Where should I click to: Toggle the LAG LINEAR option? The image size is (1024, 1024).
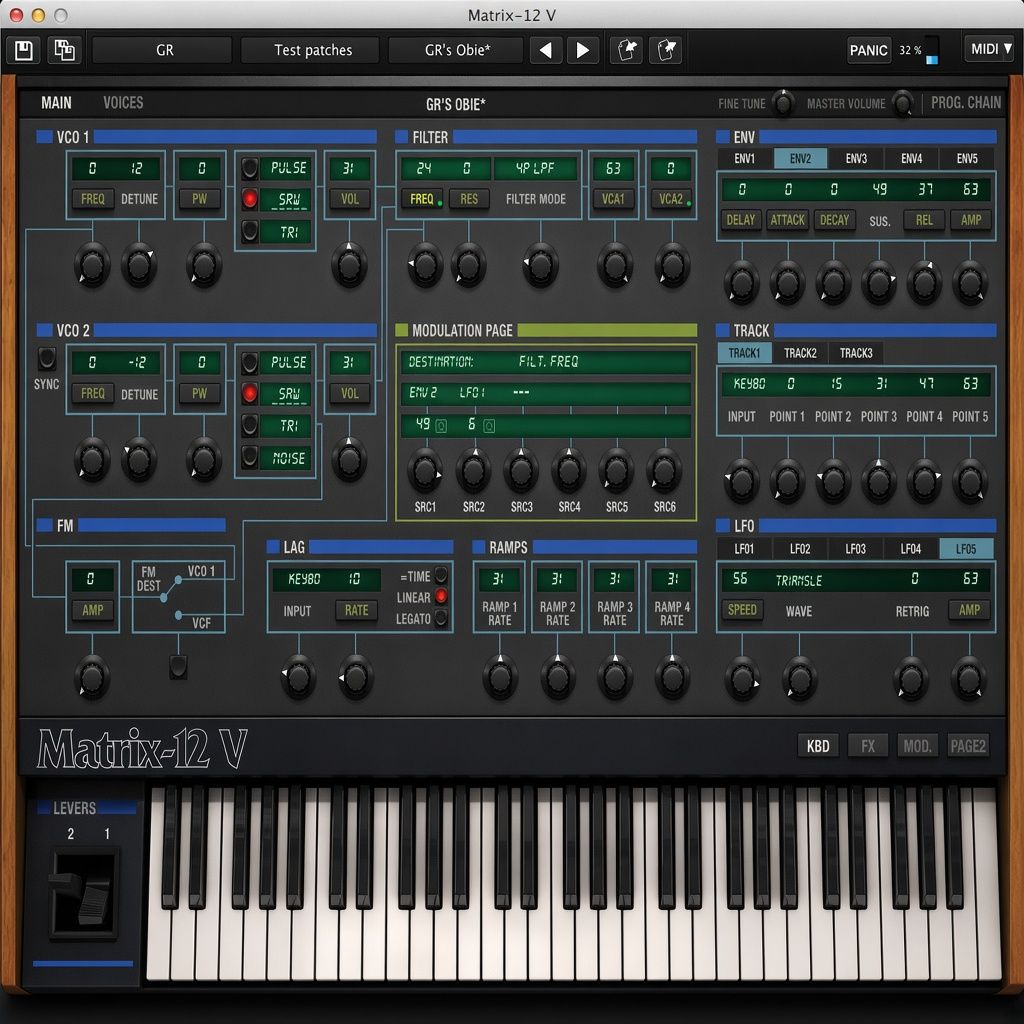click(441, 596)
